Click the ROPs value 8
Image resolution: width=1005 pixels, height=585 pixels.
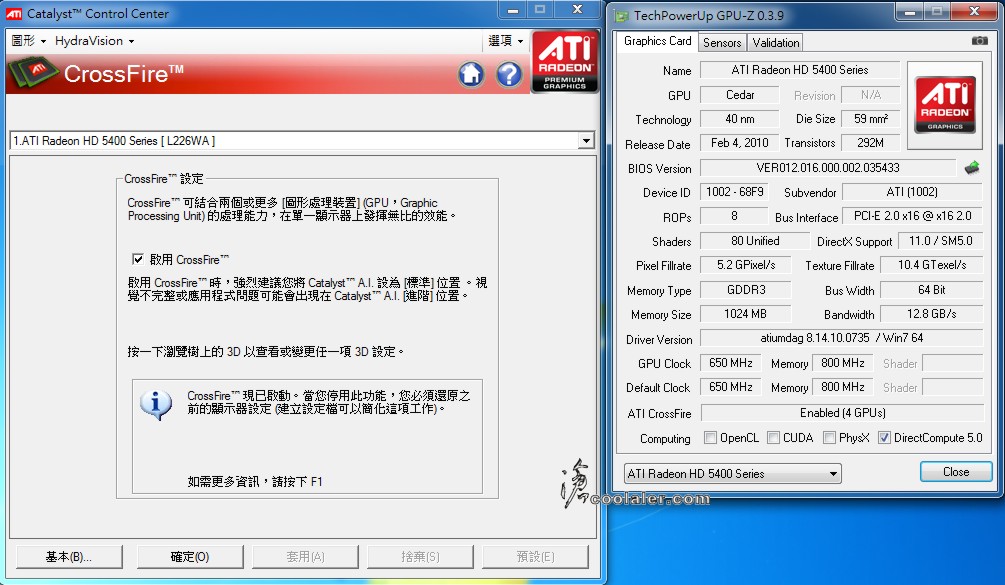(735, 216)
